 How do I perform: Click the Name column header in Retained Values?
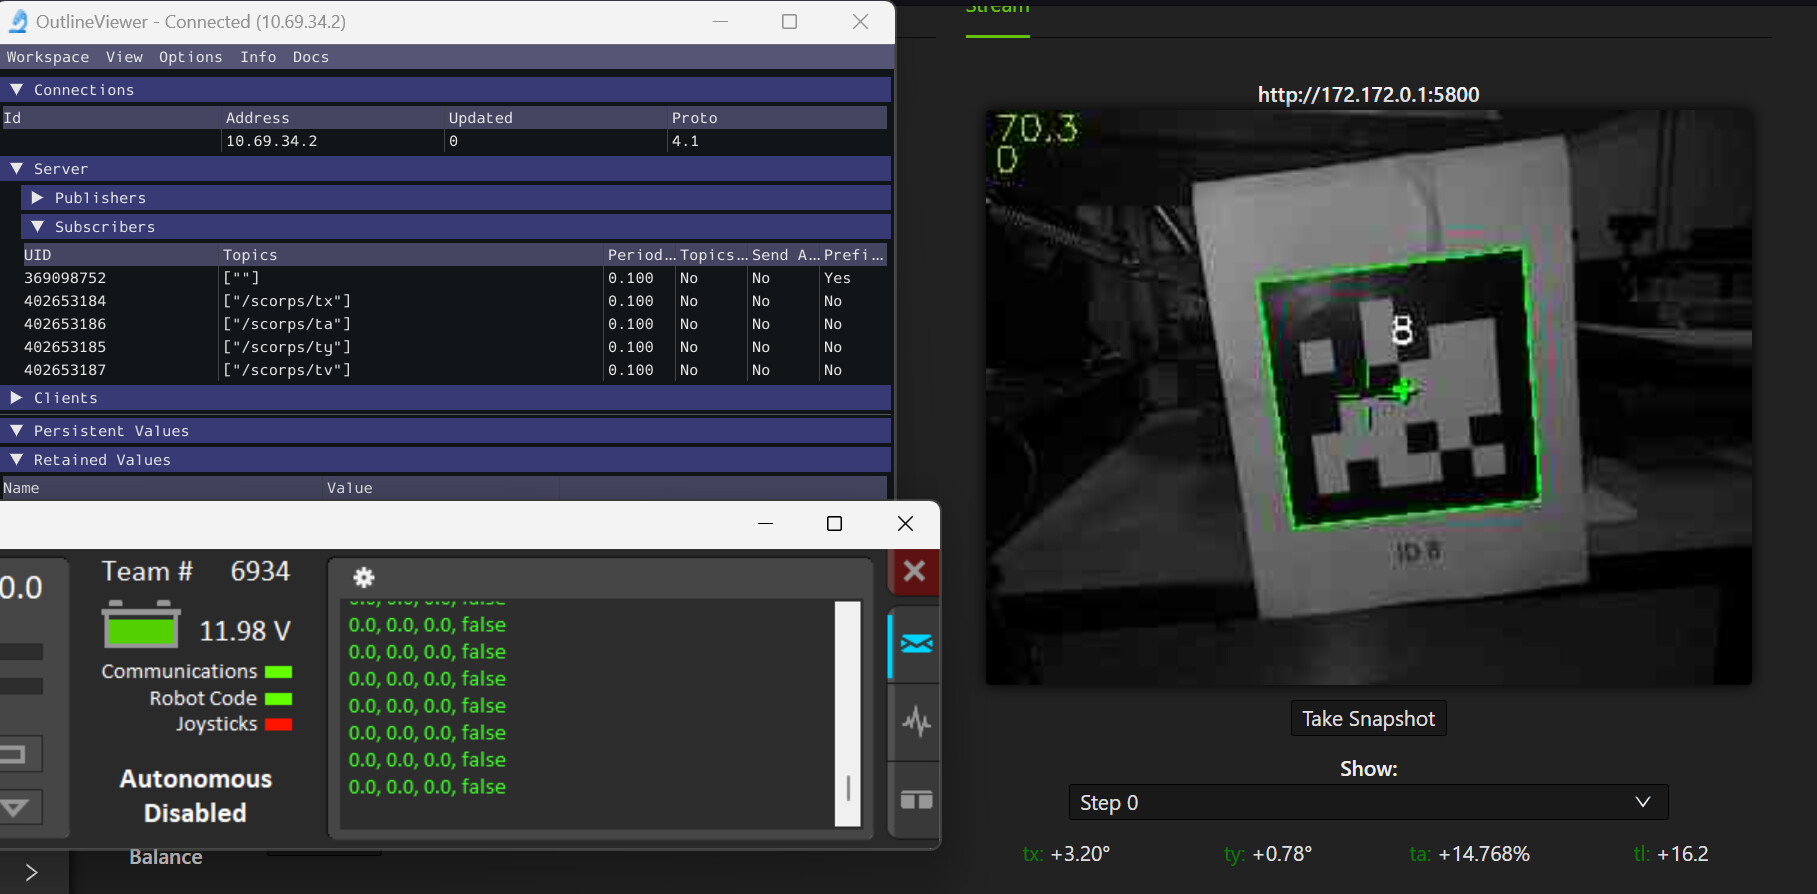(21, 488)
